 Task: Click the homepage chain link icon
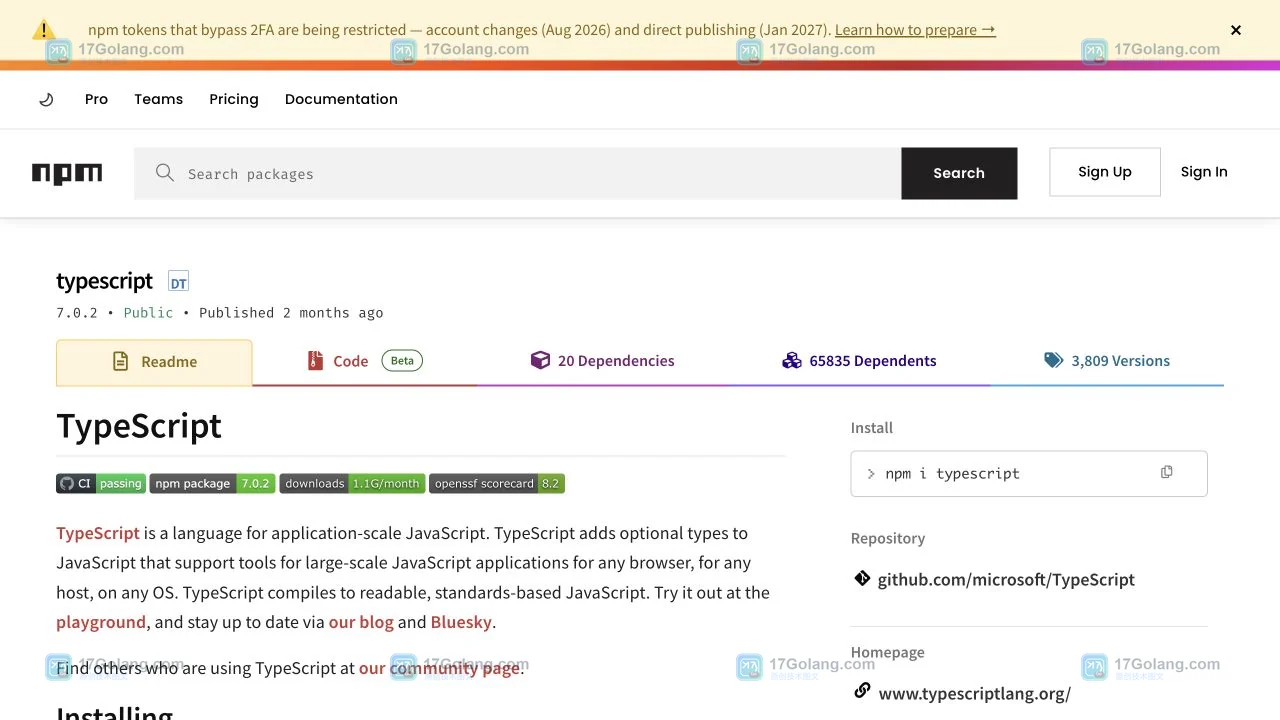(862, 691)
